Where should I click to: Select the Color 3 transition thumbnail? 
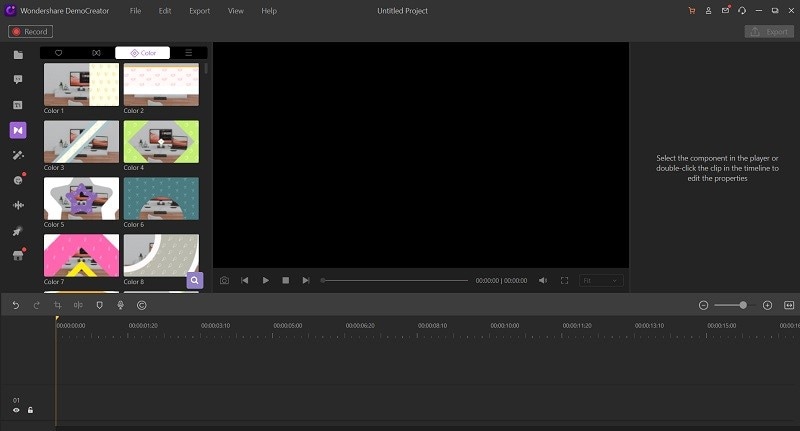[x=81, y=142]
